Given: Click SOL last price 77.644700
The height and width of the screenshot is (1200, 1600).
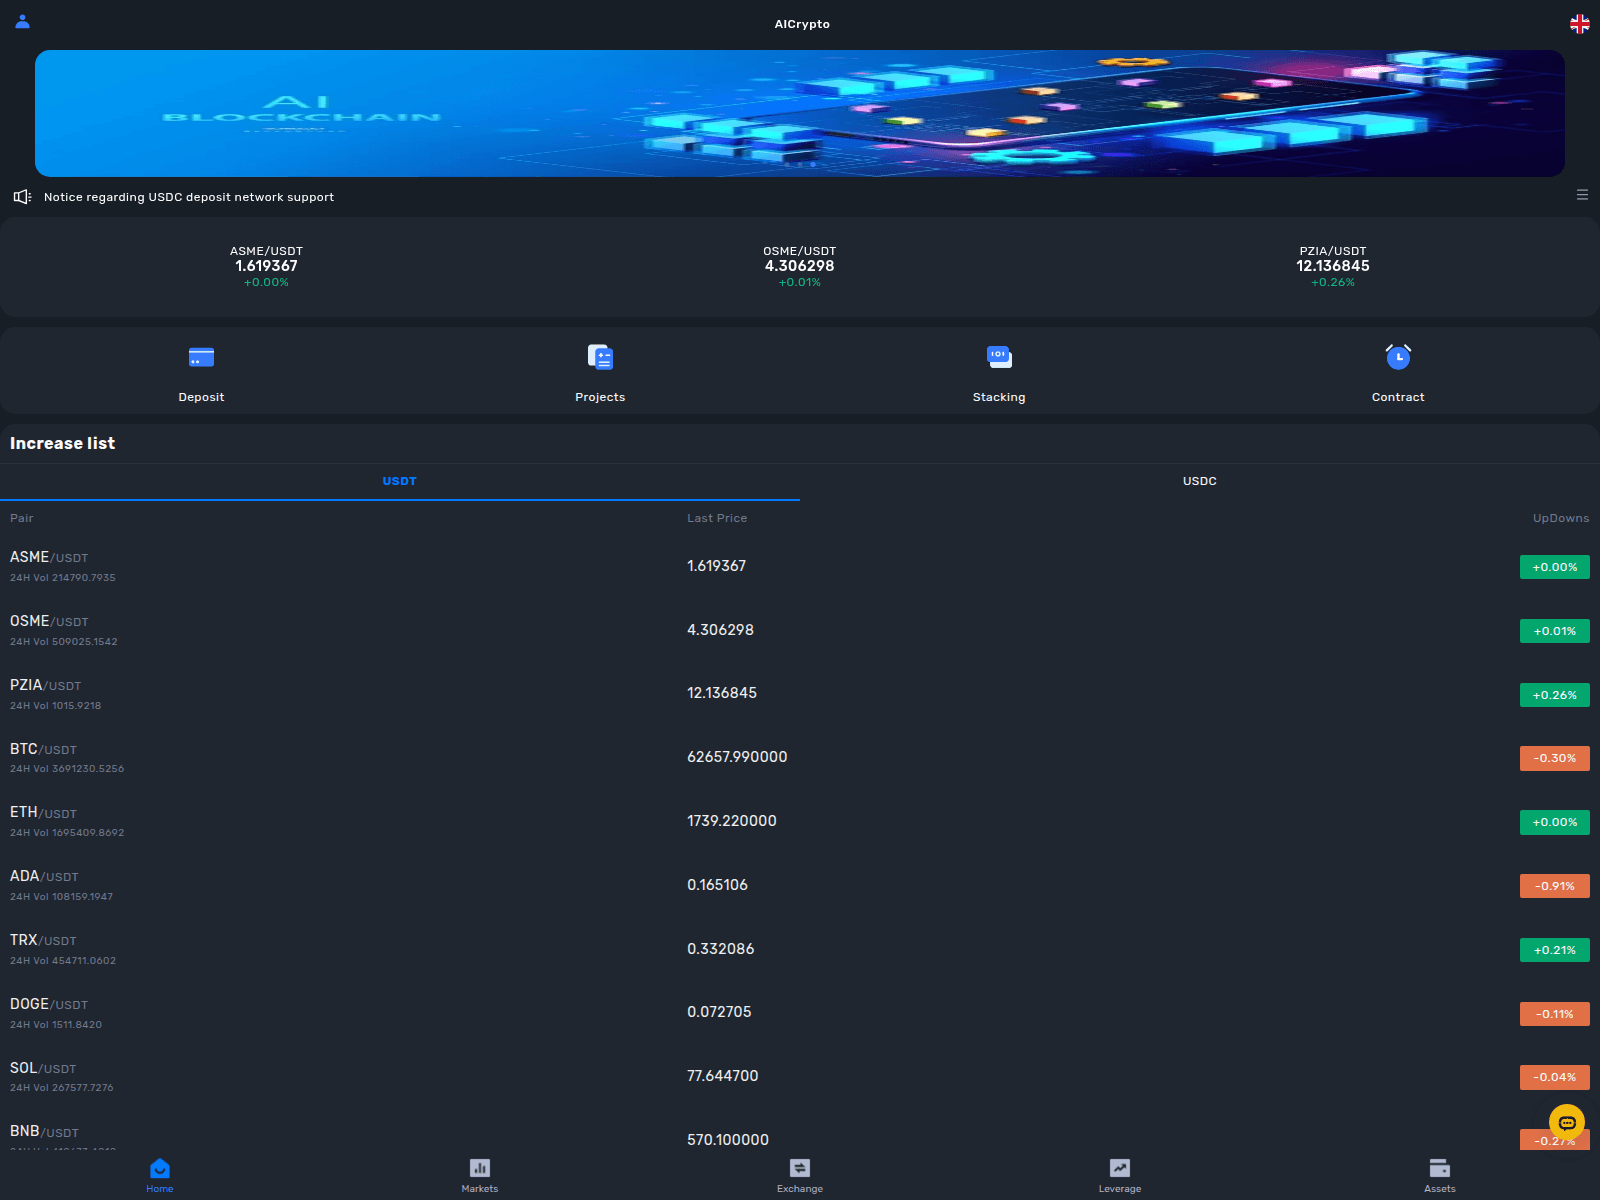Looking at the screenshot, I should [722, 1076].
